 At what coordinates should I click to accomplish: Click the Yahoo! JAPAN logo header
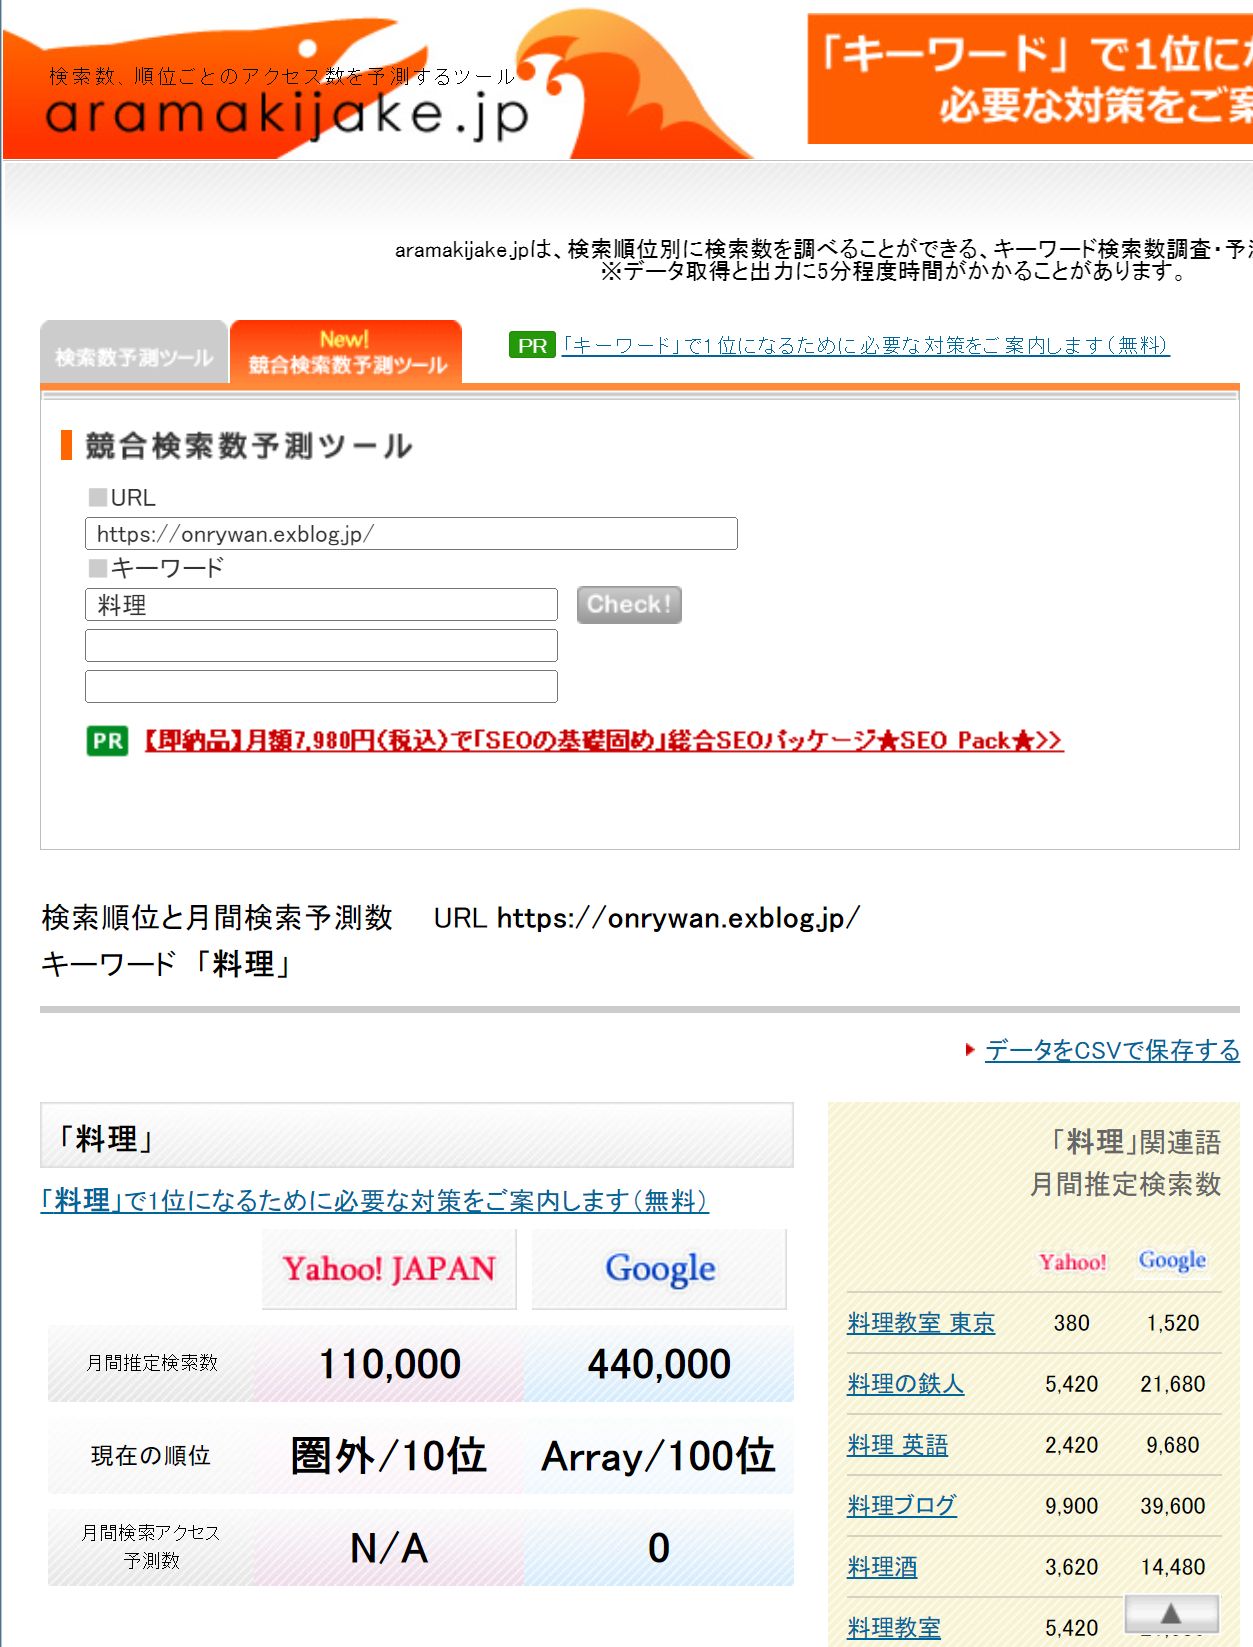pyautogui.click(x=389, y=1268)
